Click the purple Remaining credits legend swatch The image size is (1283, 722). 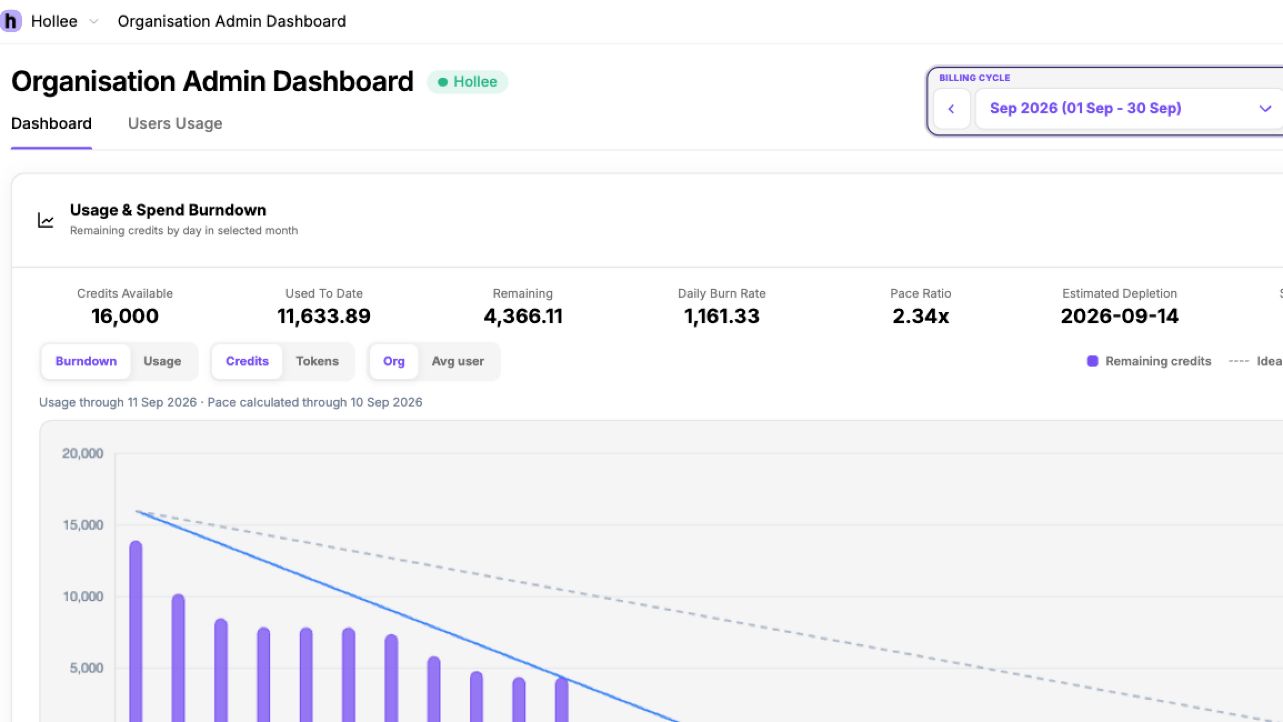1093,361
